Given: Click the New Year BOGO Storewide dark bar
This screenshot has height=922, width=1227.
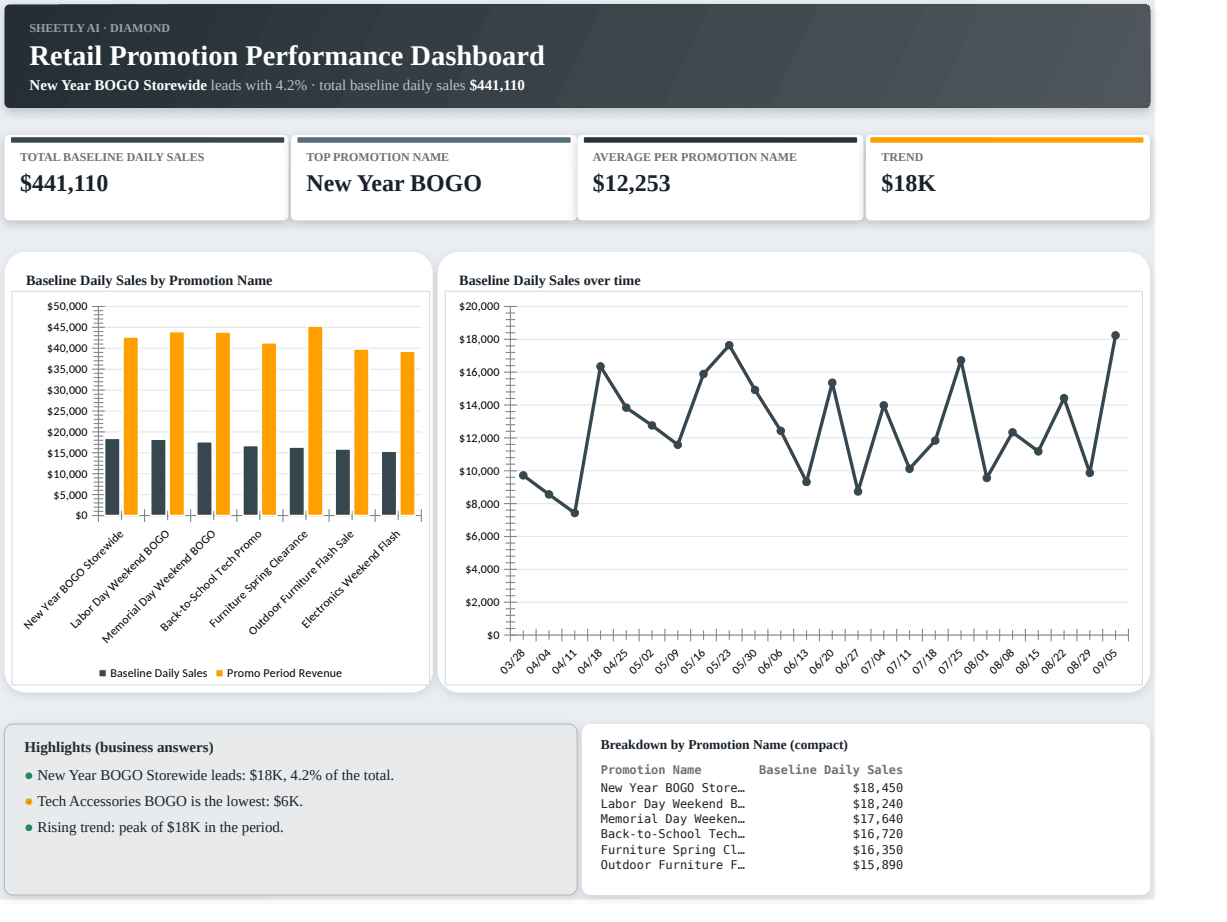Looking at the screenshot, I should pos(112,477).
